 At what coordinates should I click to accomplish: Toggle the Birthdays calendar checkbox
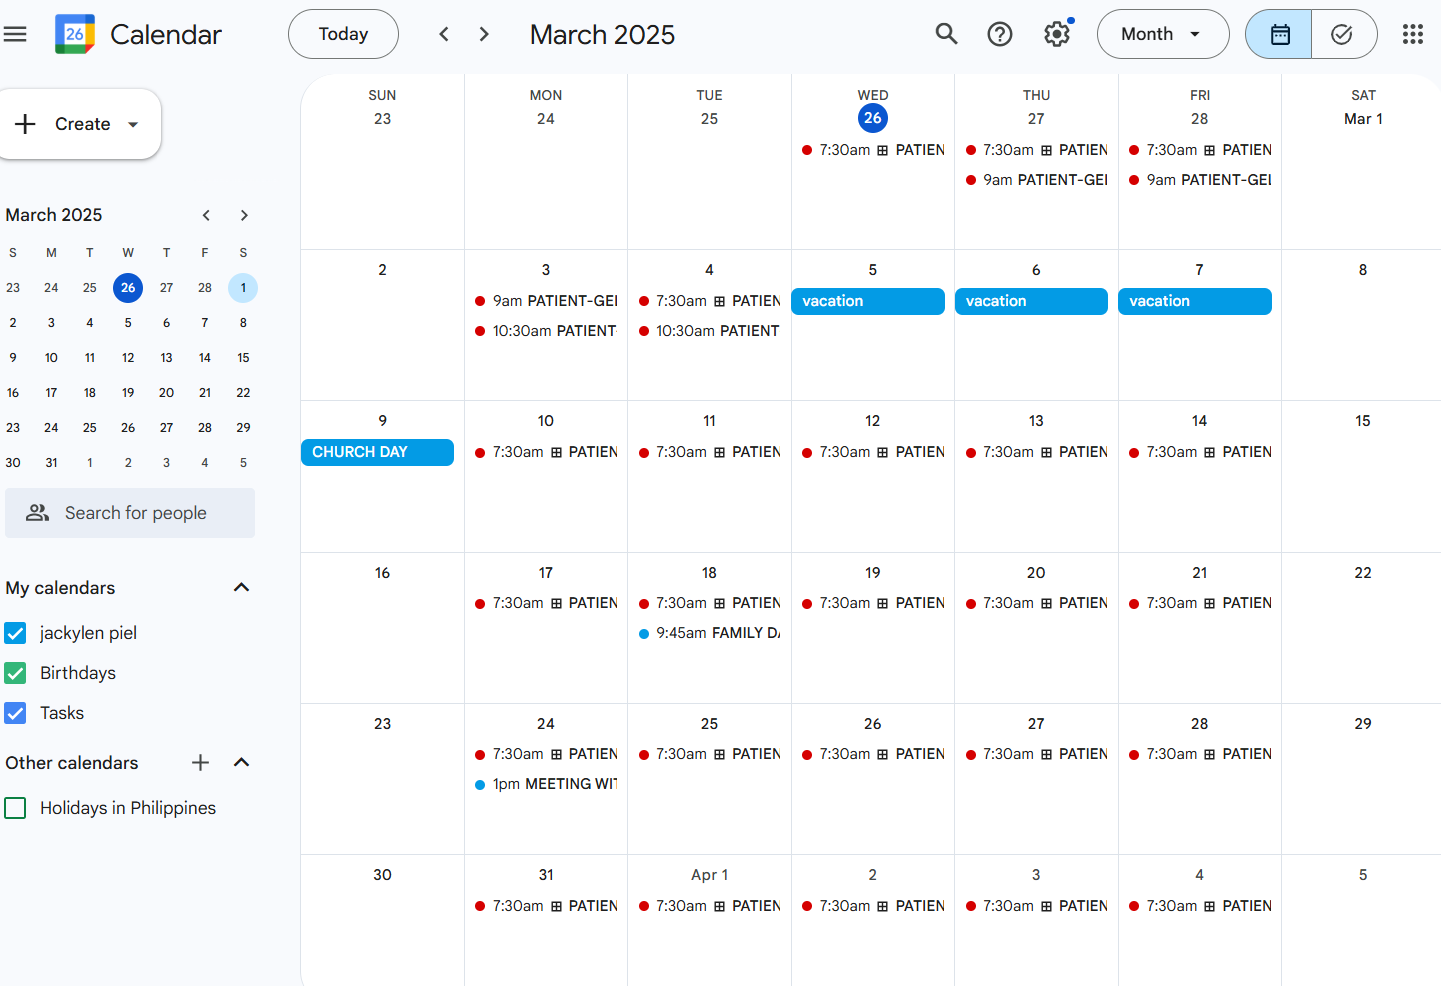pyautogui.click(x=15, y=673)
